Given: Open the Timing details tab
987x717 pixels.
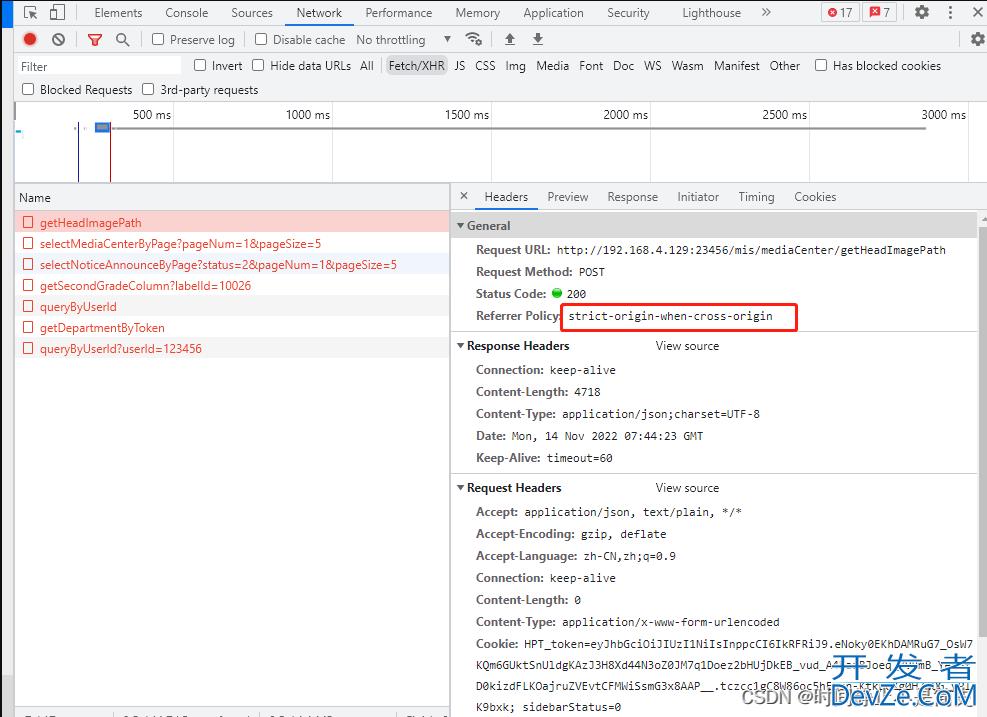Looking at the screenshot, I should click(756, 197).
